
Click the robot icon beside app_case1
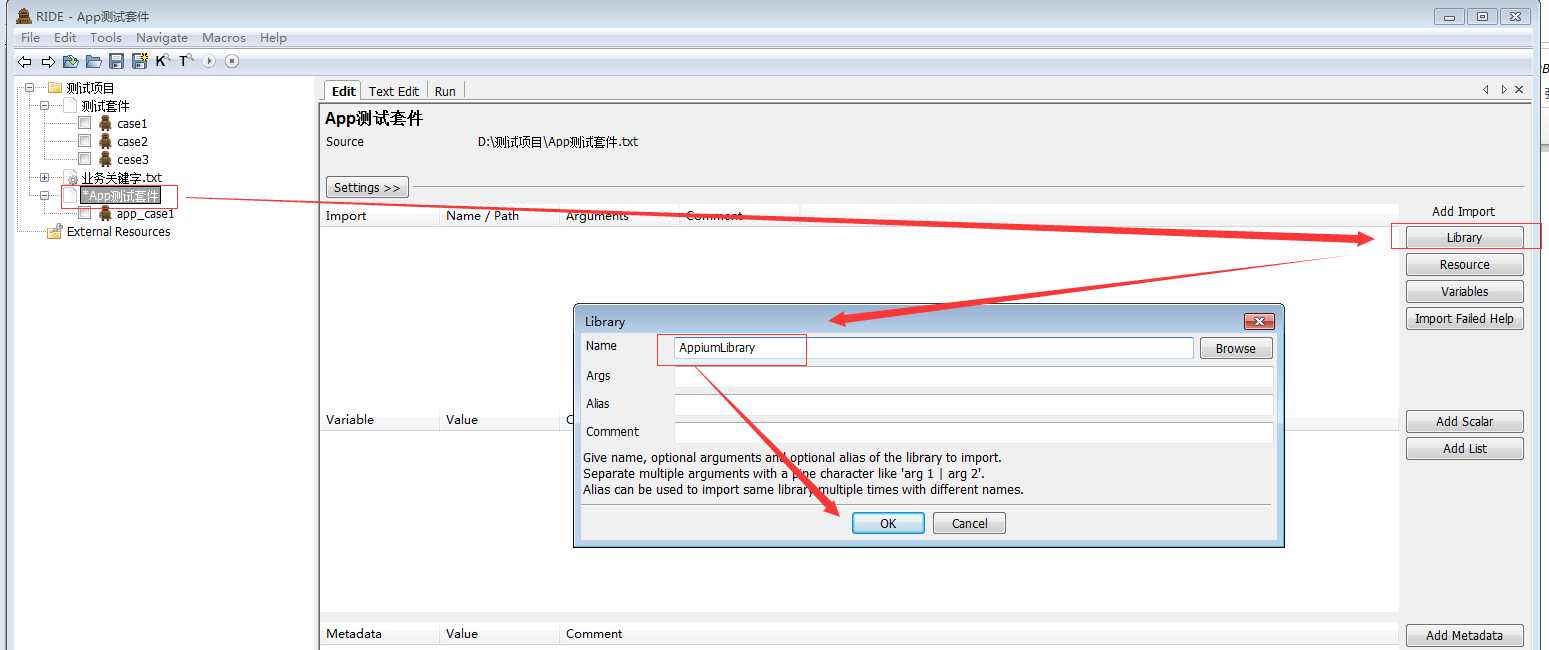point(105,213)
